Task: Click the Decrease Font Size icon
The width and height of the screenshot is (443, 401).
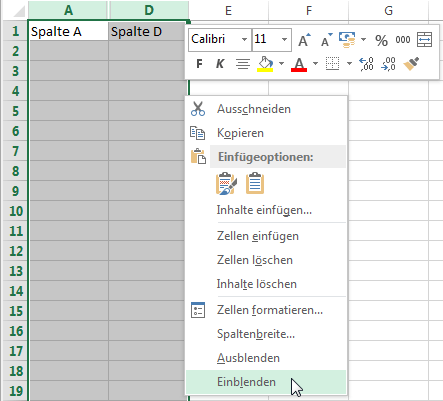Action: pos(326,40)
